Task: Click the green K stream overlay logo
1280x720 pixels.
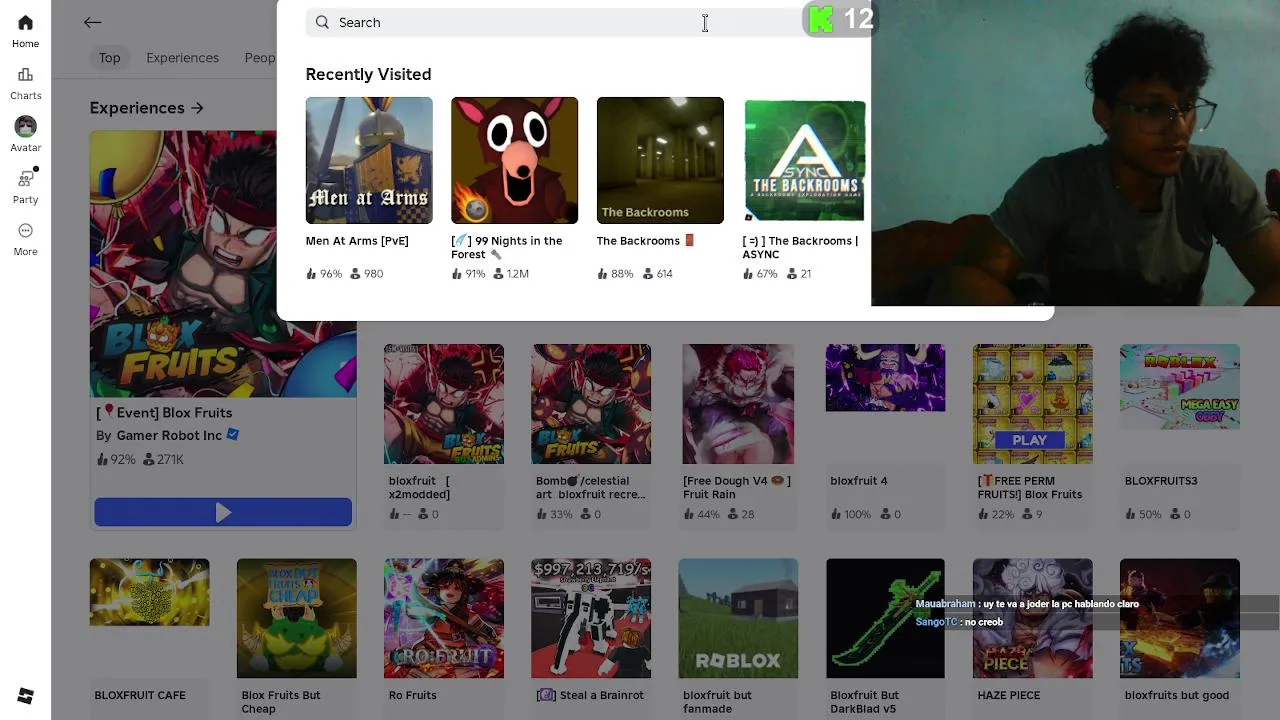Action: click(821, 19)
